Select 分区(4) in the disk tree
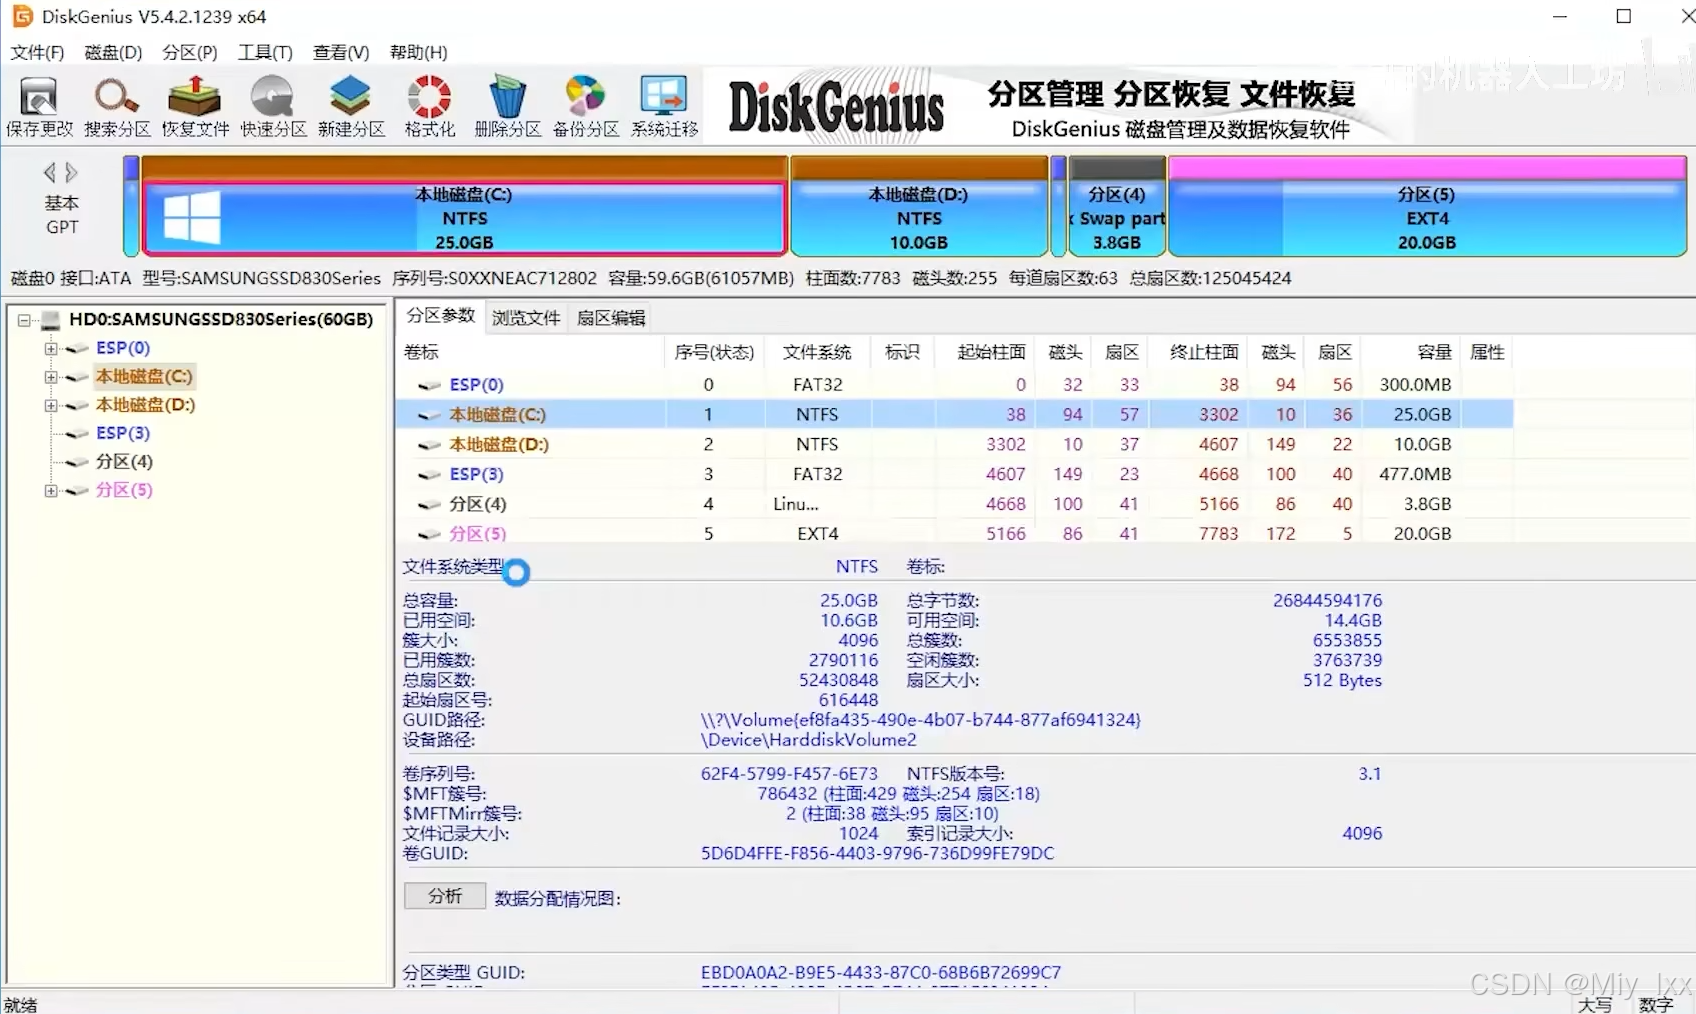 tap(124, 462)
